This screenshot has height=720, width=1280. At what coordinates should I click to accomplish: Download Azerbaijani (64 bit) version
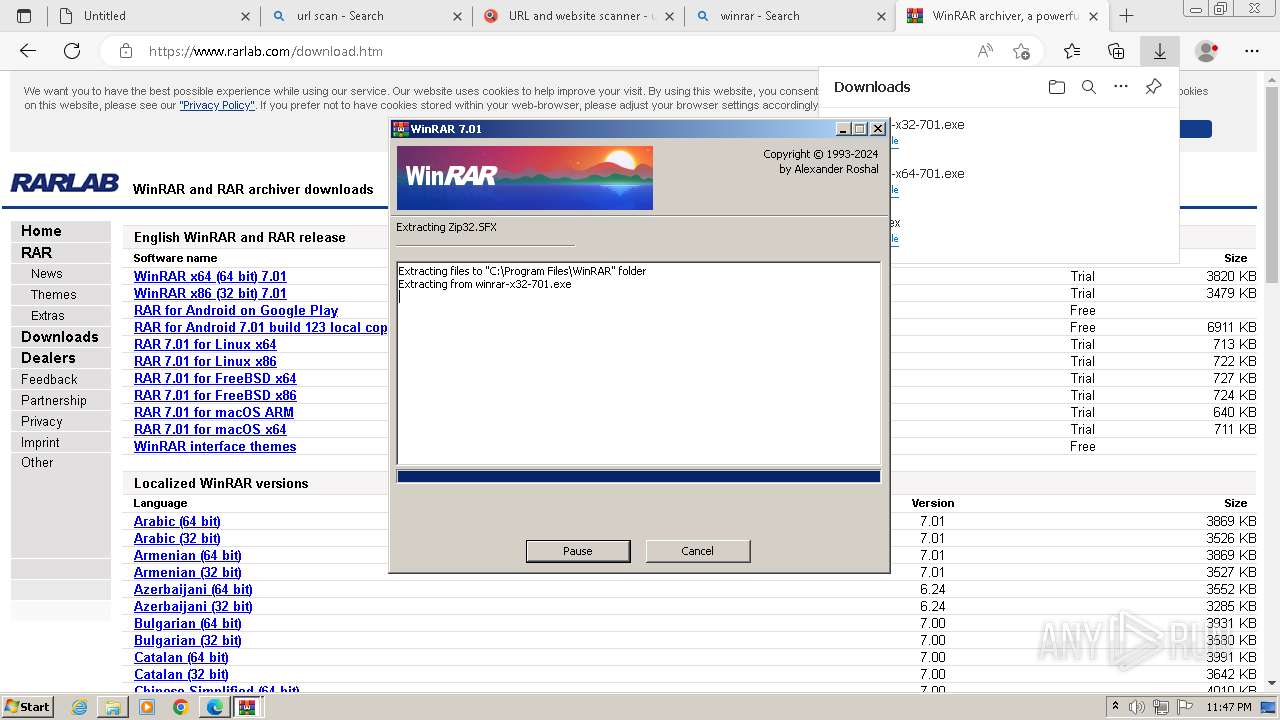click(x=193, y=590)
